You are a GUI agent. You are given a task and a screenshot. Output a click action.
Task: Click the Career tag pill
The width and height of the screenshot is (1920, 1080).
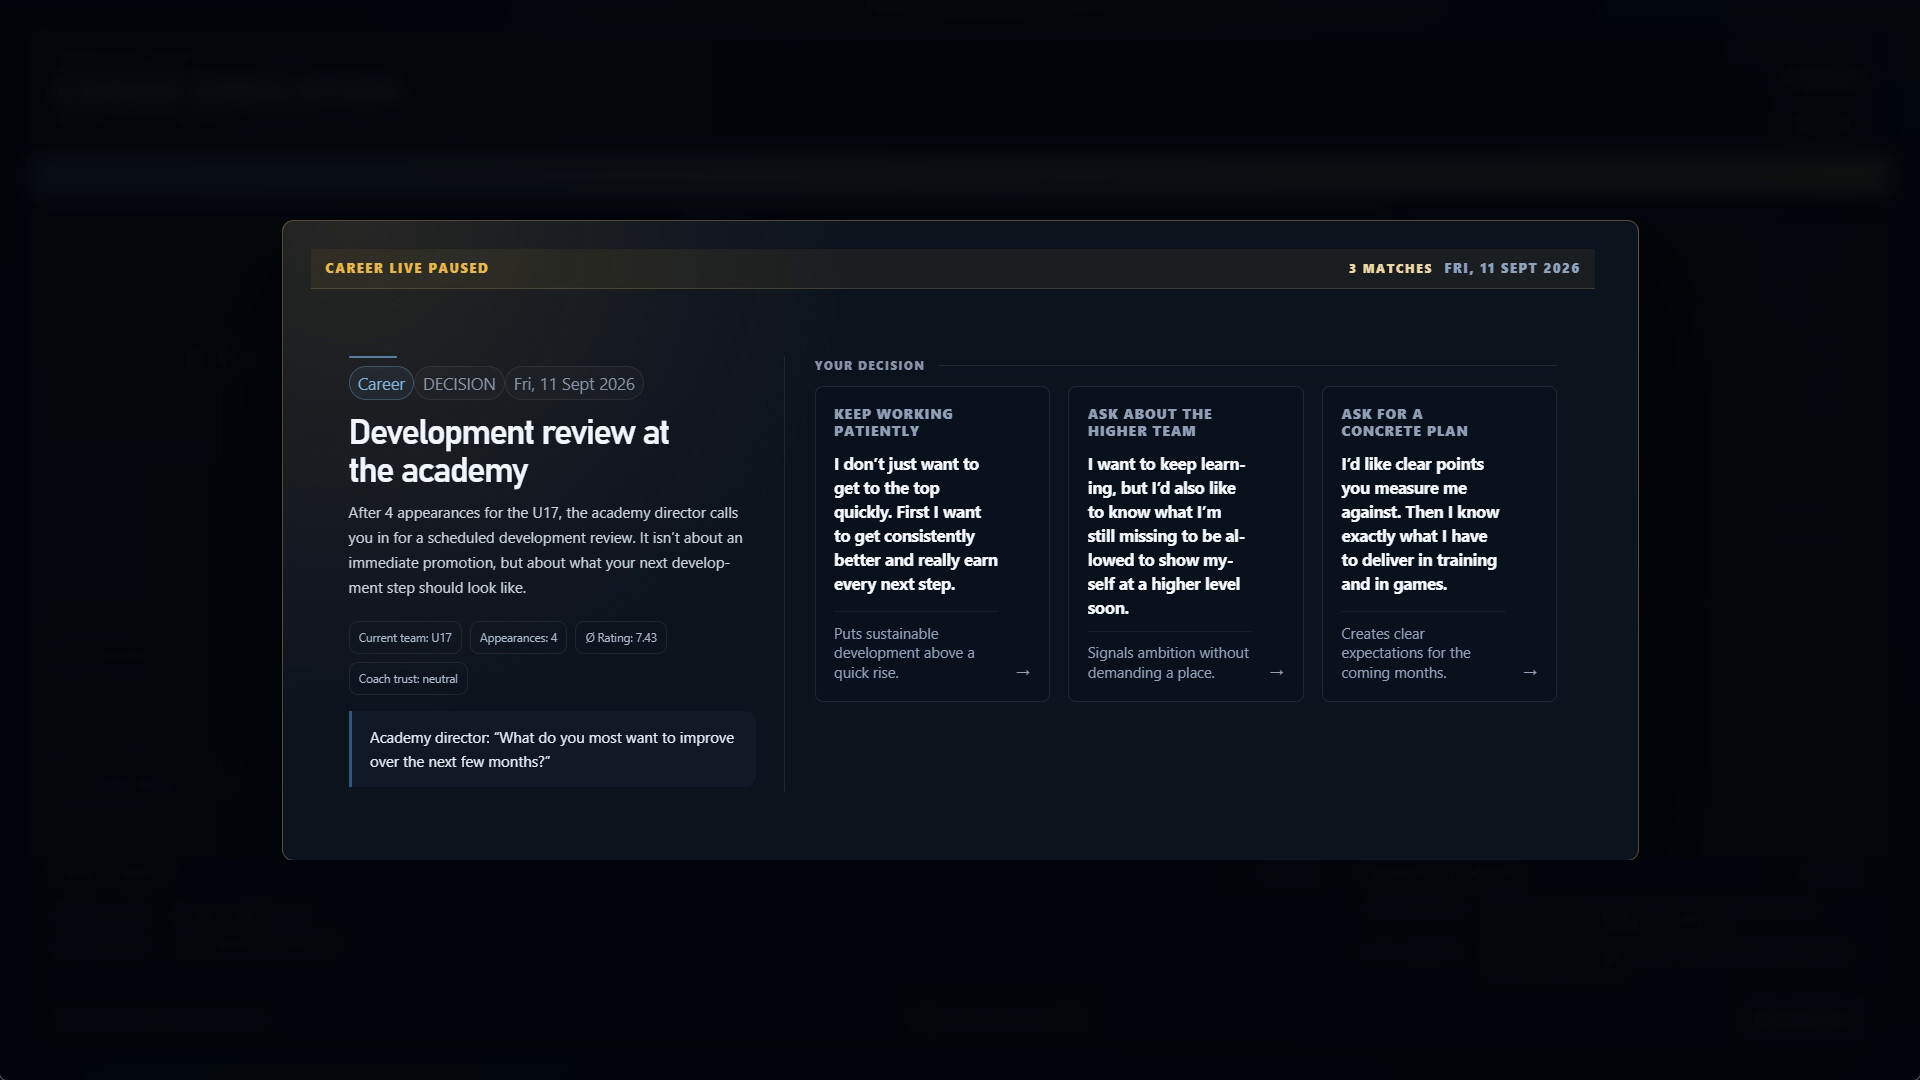click(x=381, y=384)
